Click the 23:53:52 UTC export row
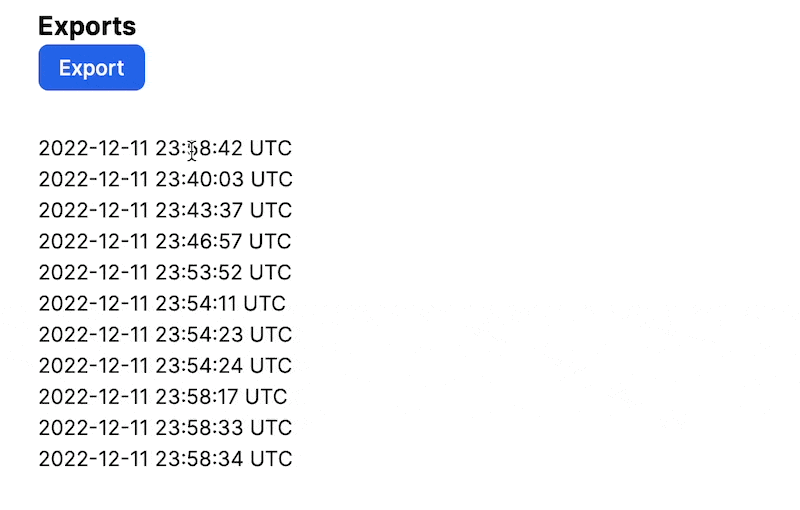The width and height of the screenshot is (800, 510). click(x=165, y=272)
